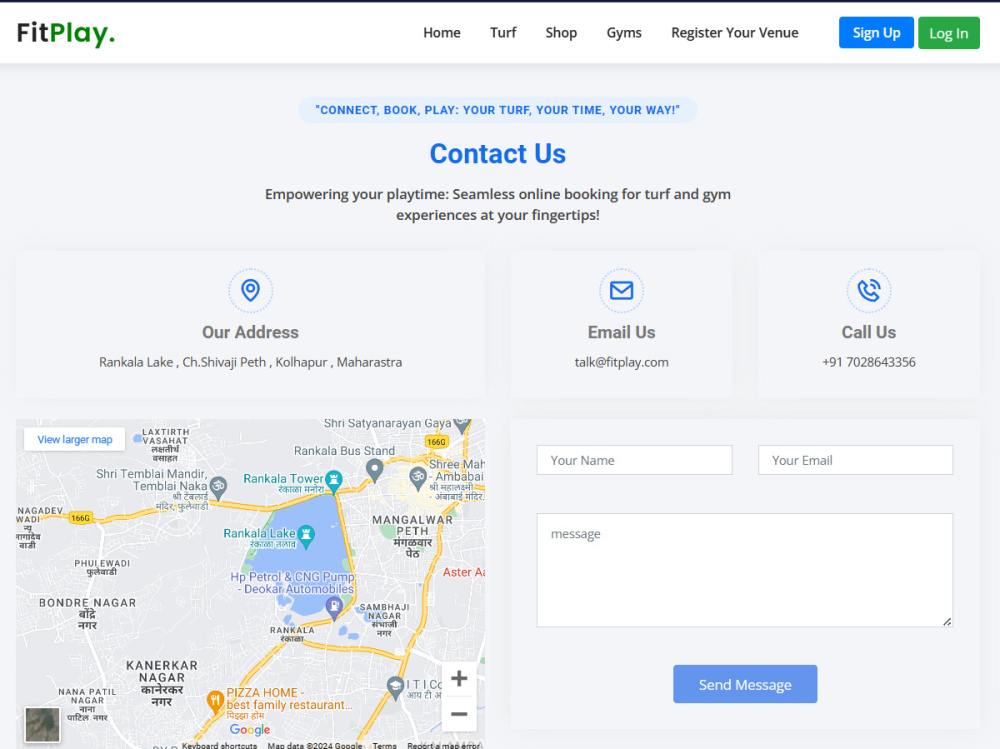Click the Shri Satyanarayan Gaya marker
1000x749 pixels.
(462, 425)
